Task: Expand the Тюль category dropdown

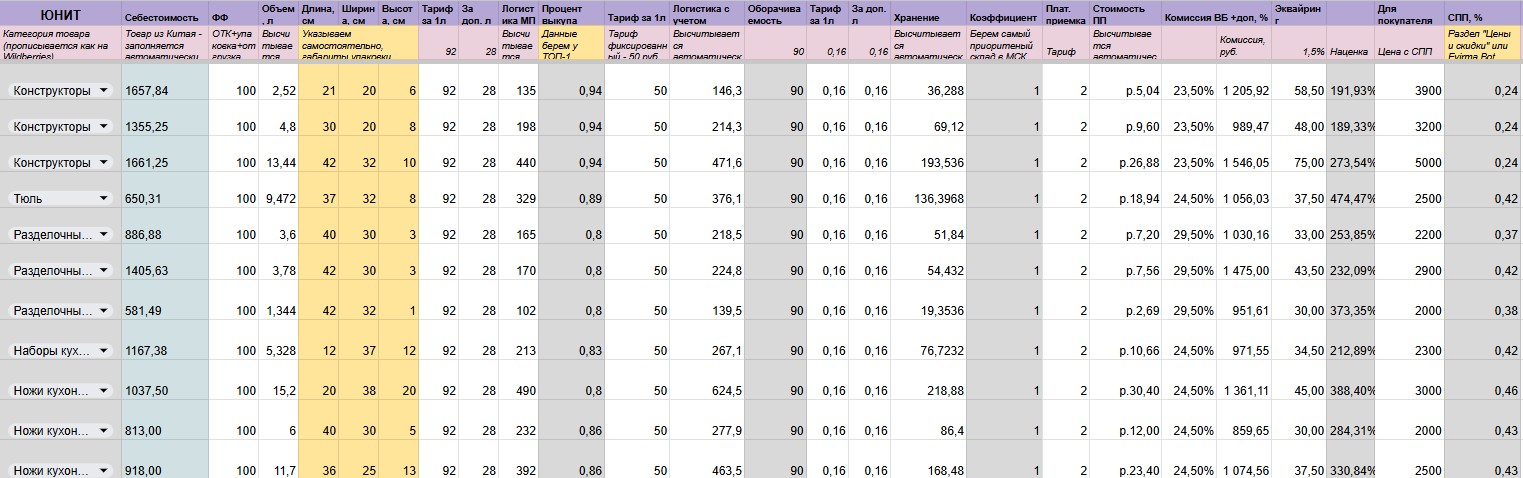Action: (x=103, y=199)
